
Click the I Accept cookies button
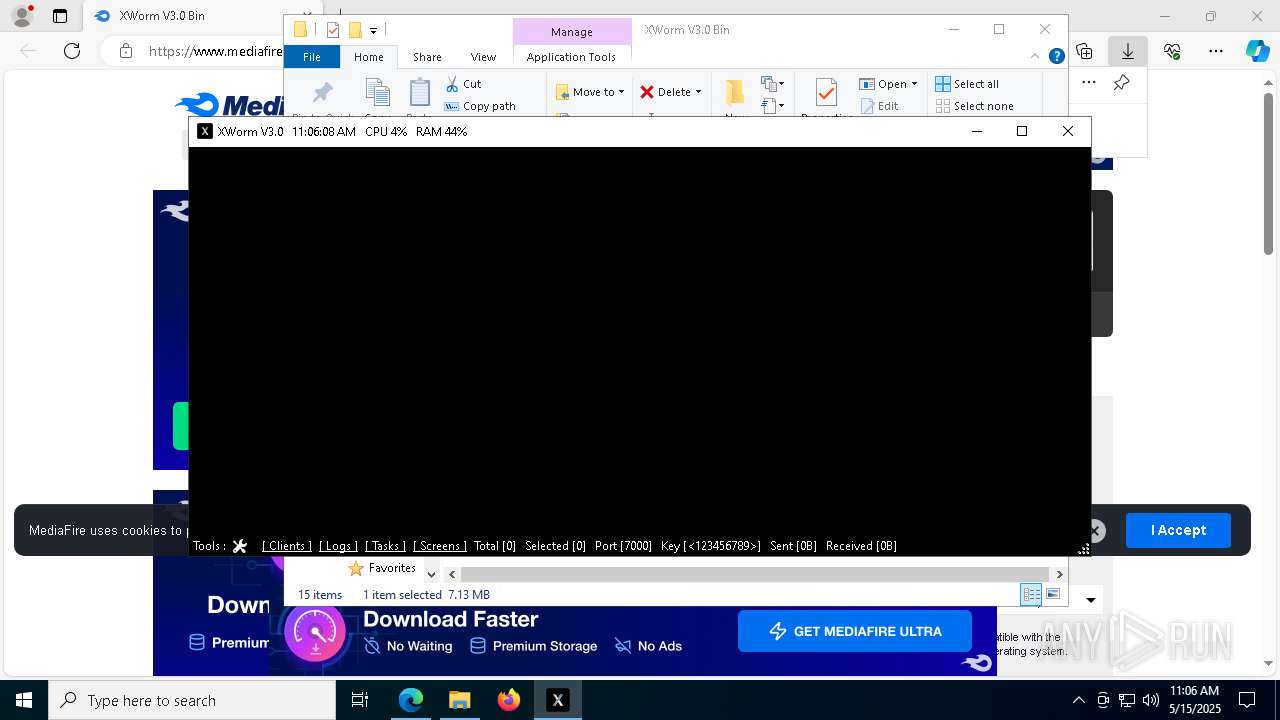[1178, 530]
